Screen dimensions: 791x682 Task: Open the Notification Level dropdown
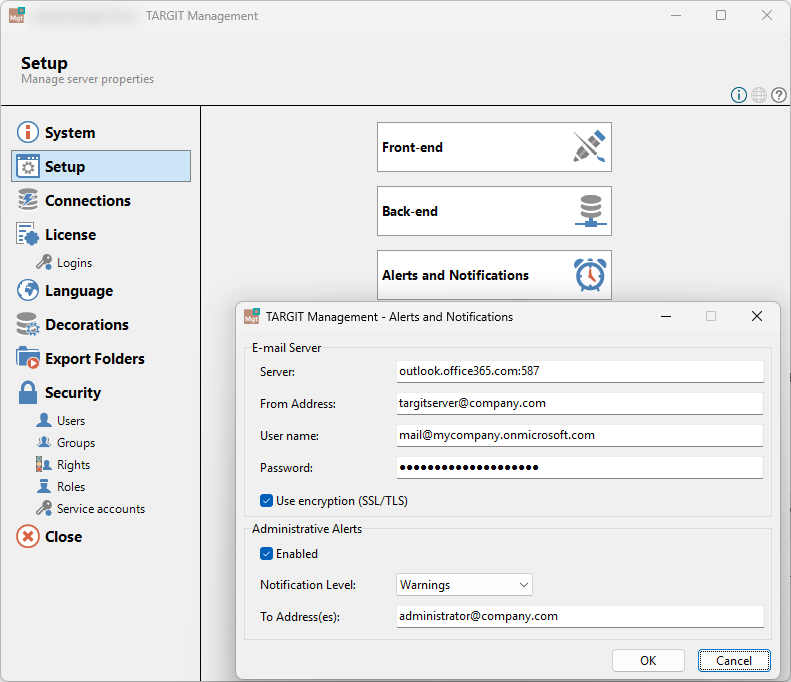pos(464,585)
